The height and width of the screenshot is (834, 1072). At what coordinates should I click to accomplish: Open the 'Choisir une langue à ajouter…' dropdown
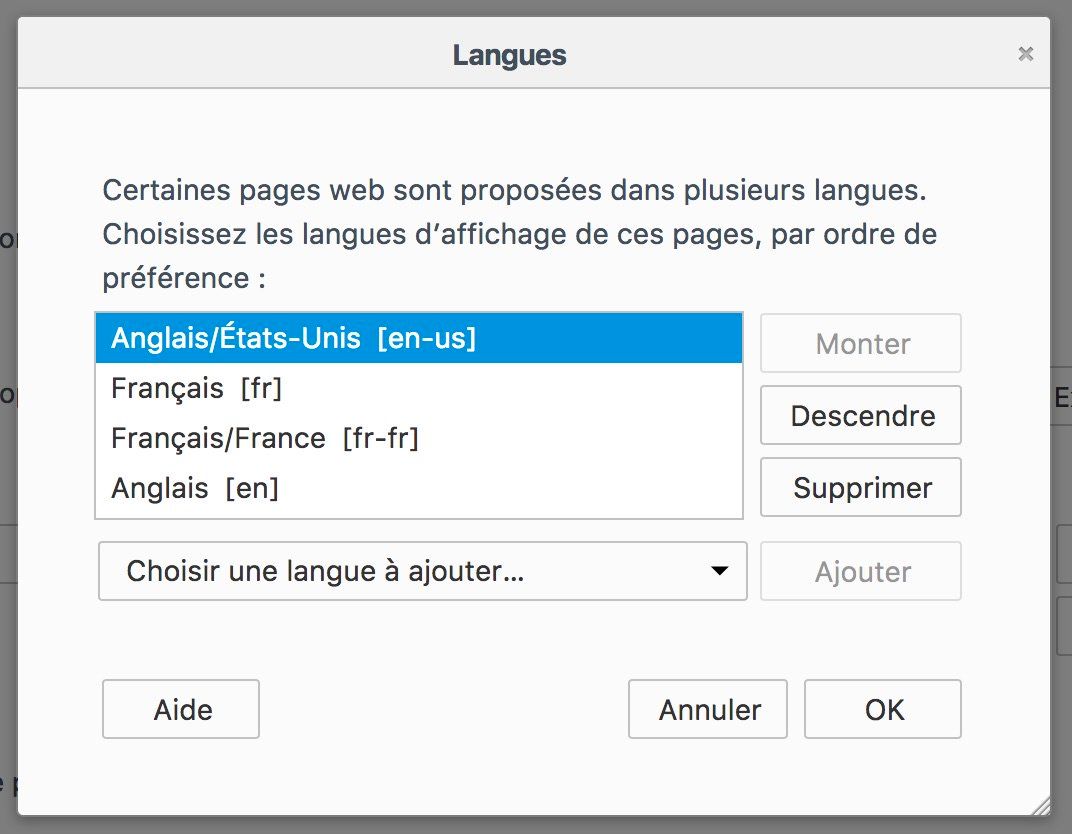click(423, 571)
